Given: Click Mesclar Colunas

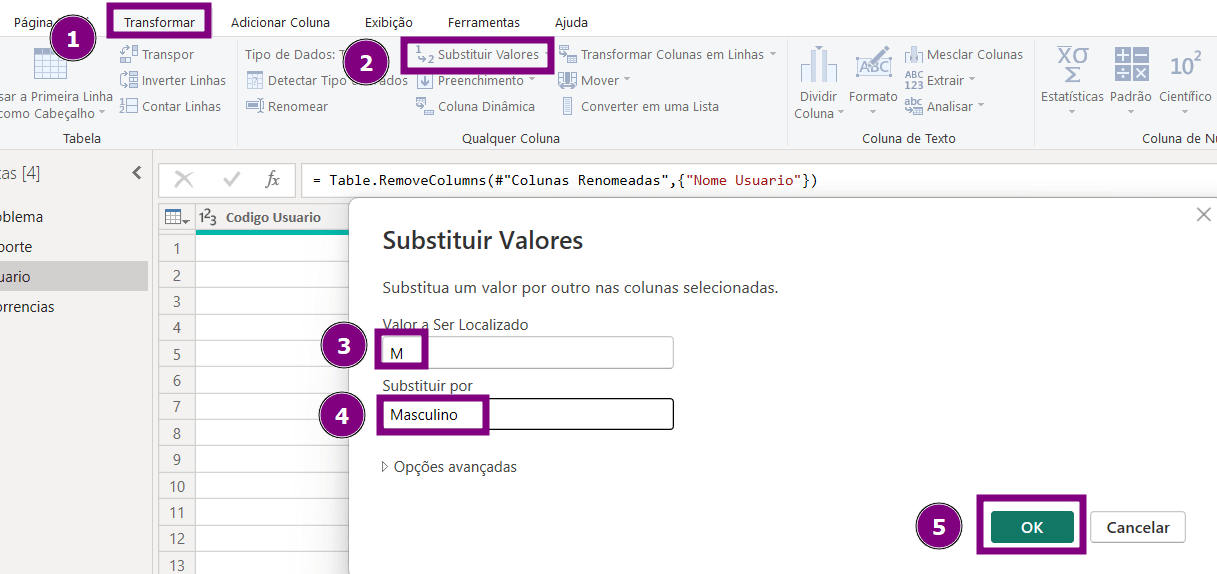Looking at the screenshot, I should 964,54.
